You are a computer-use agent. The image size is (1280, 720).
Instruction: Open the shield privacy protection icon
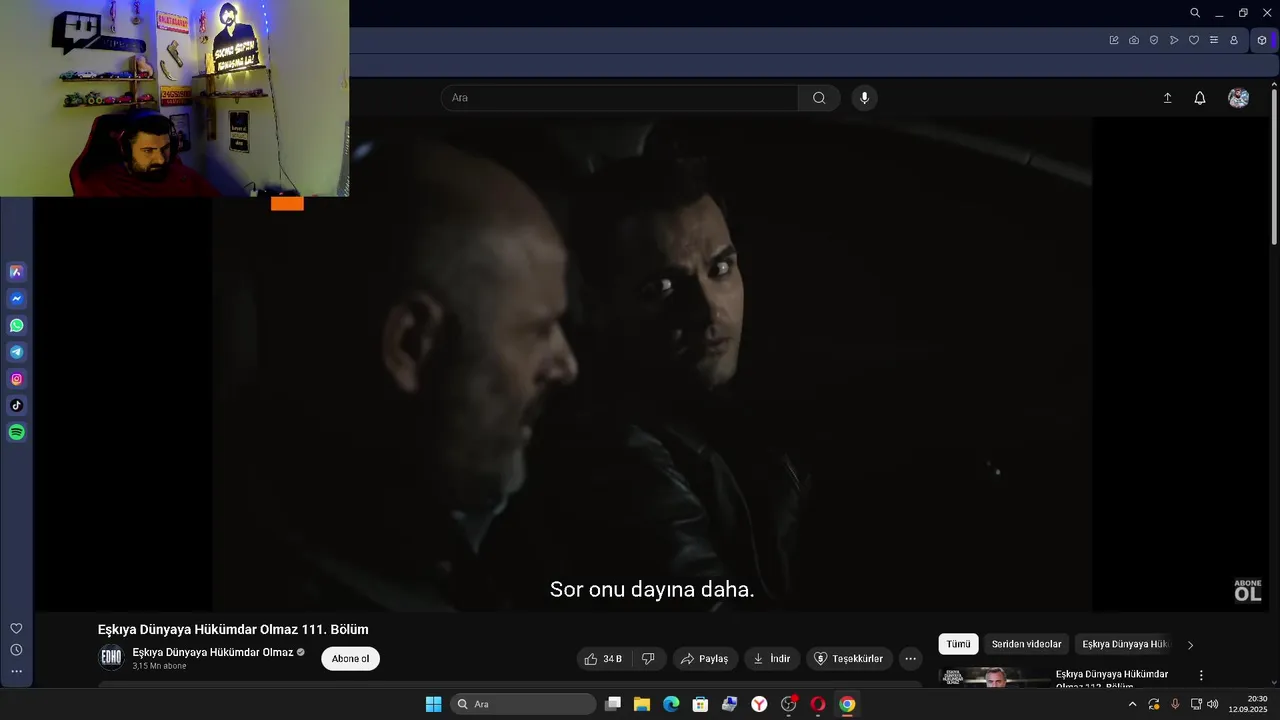point(1154,40)
